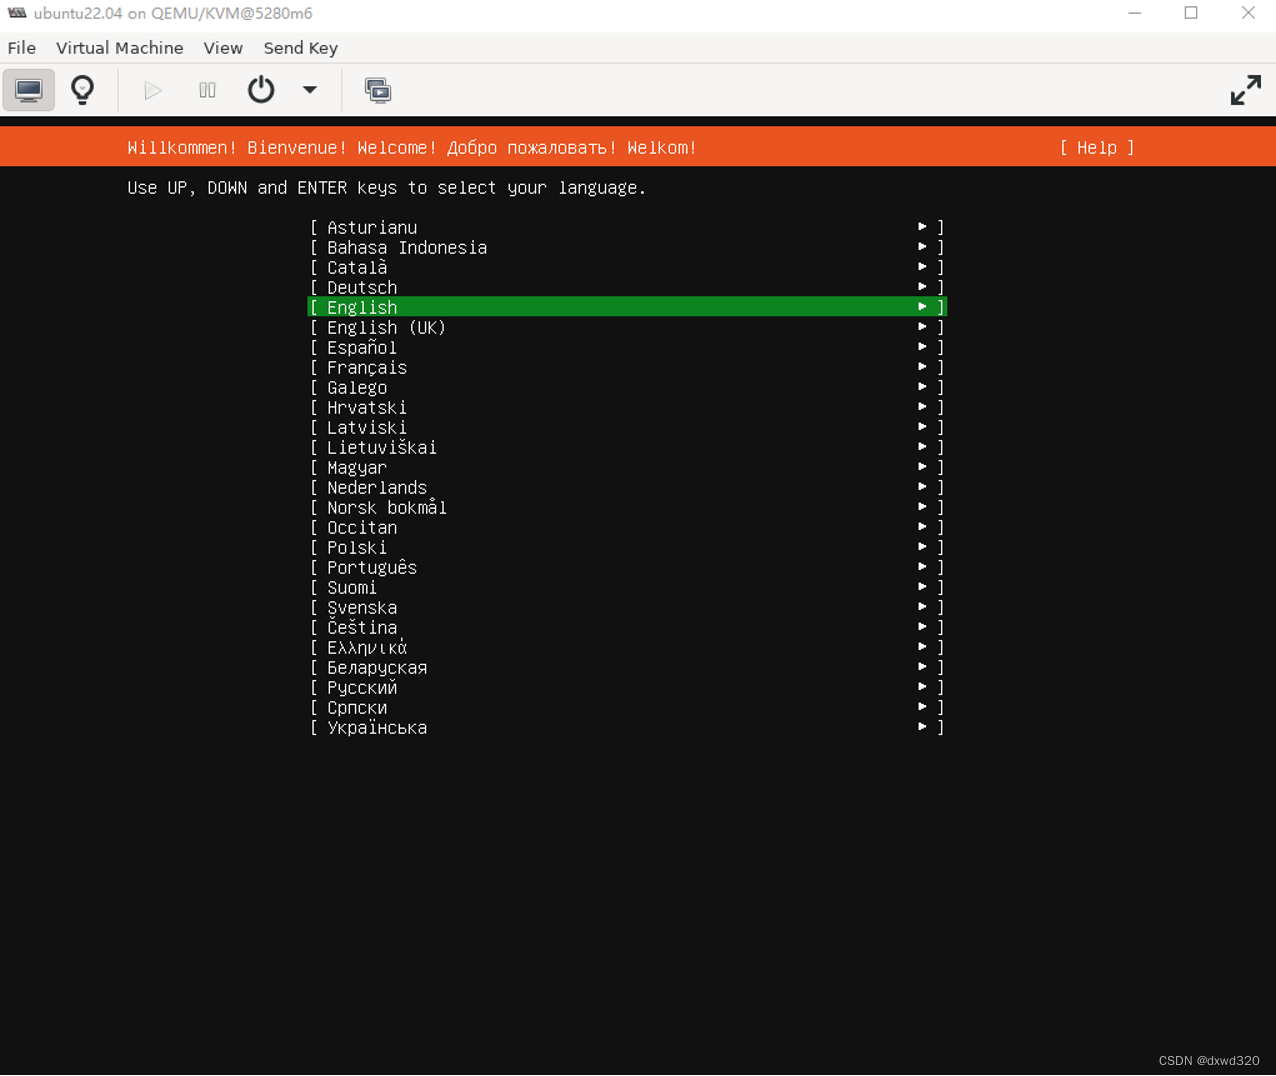1276x1076 pixels.
Task: Expand the Deutsch language options arrow
Action: coord(921,287)
